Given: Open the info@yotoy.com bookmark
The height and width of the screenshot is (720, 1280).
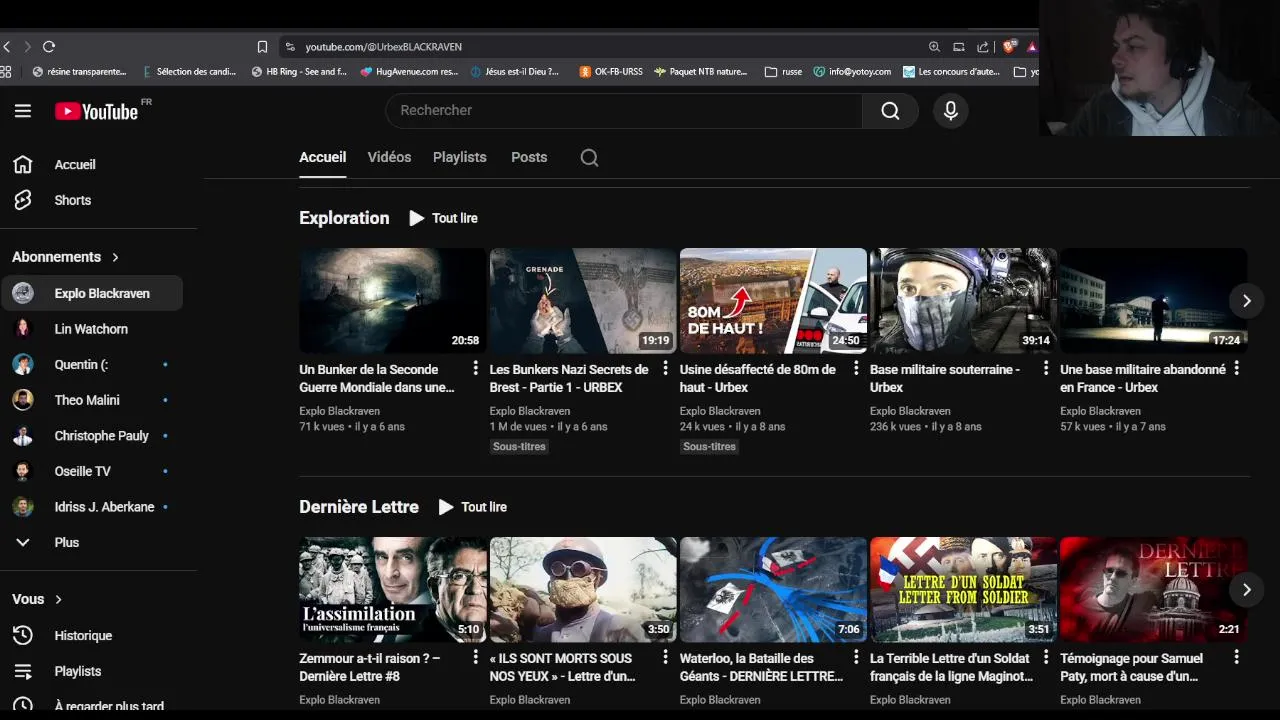Looking at the screenshot, I should [x=852, y=72].
